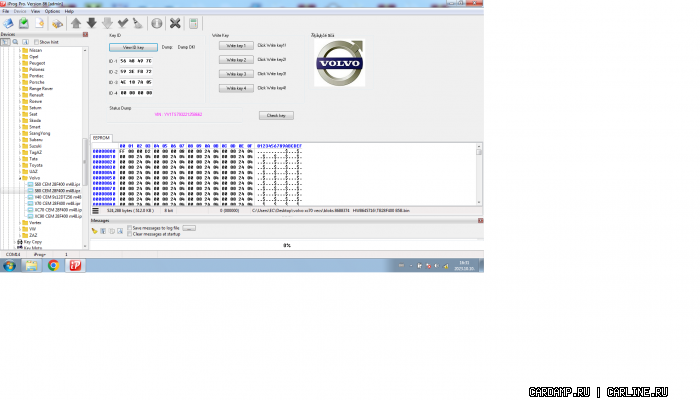700x400 pixels.
Task: Open the View menu
Action: pos(35,11)
